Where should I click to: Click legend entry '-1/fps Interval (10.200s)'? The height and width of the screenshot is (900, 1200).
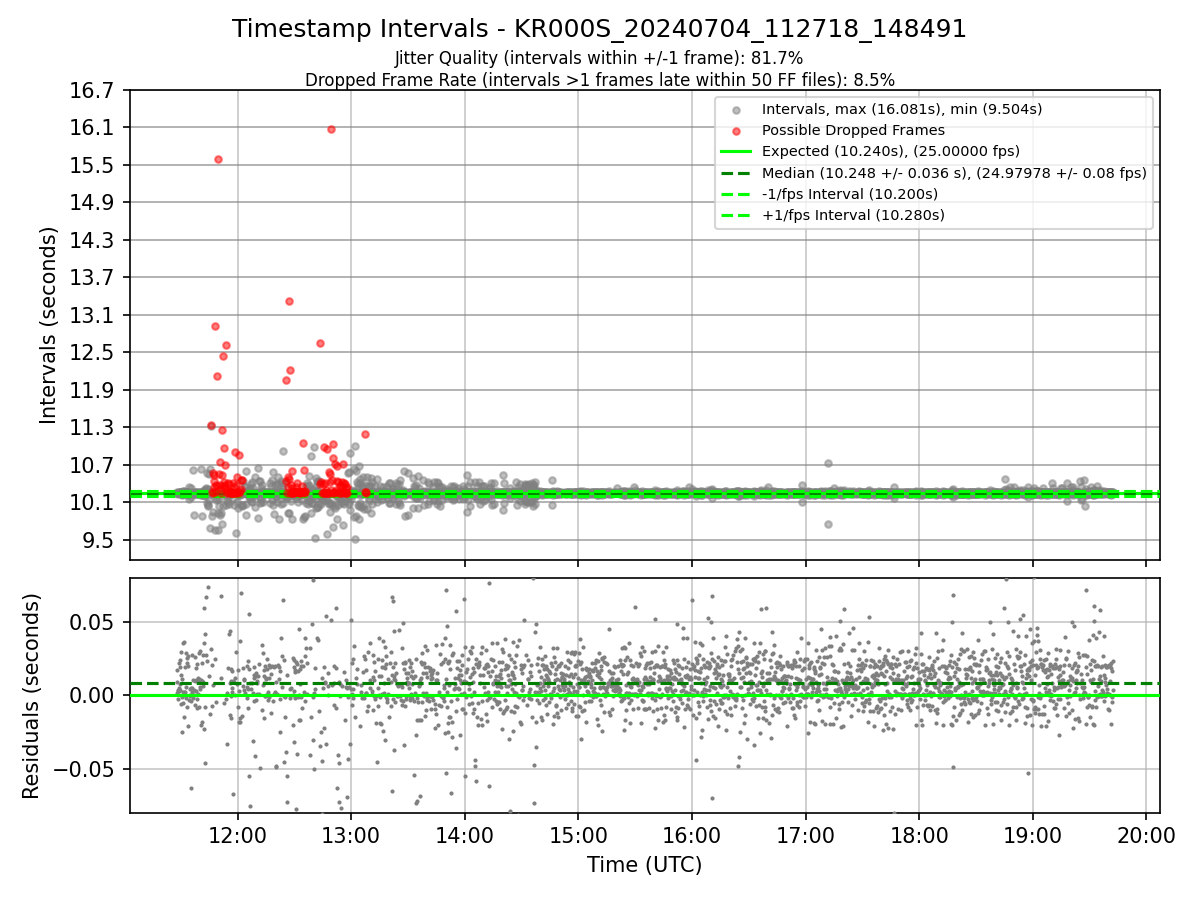(x=850, y=193)
